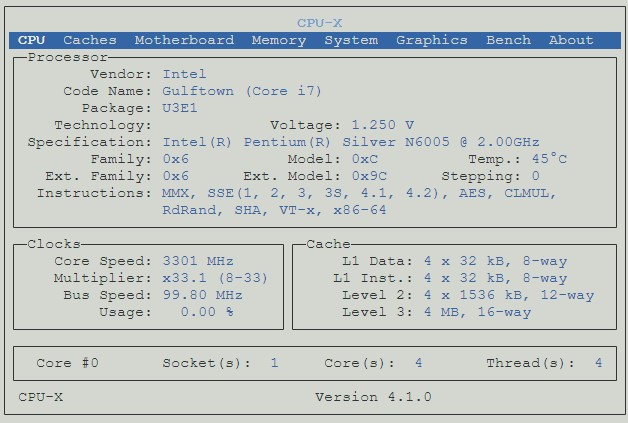This screenshot has height=423, width=628.
Task: Click the Family value 0x6
Action: 175,159
